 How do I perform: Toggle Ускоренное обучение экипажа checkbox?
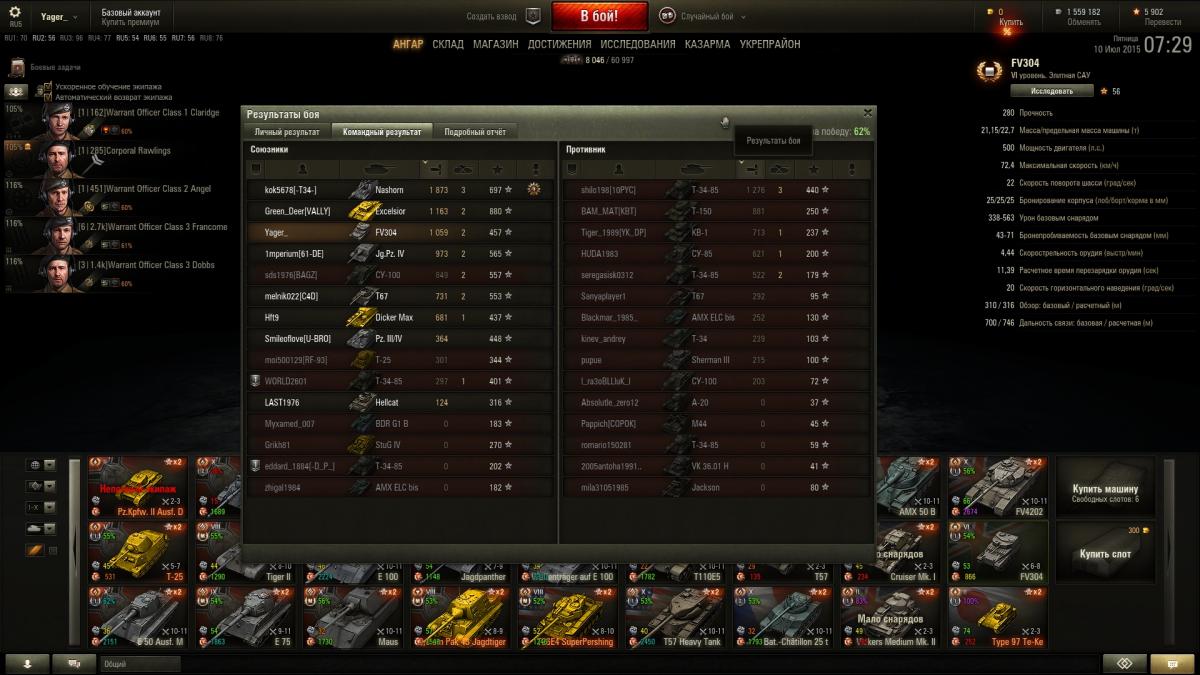[x=47, y=87]
